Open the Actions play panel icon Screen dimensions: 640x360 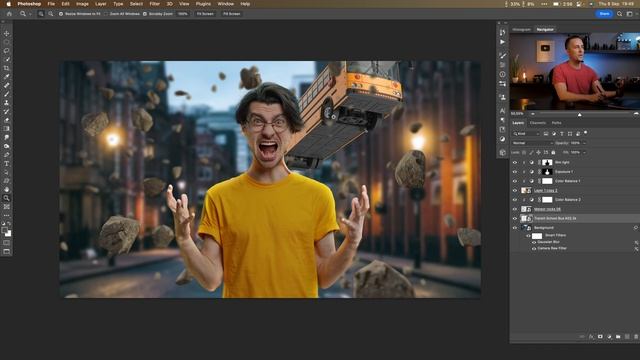point(502,42)
